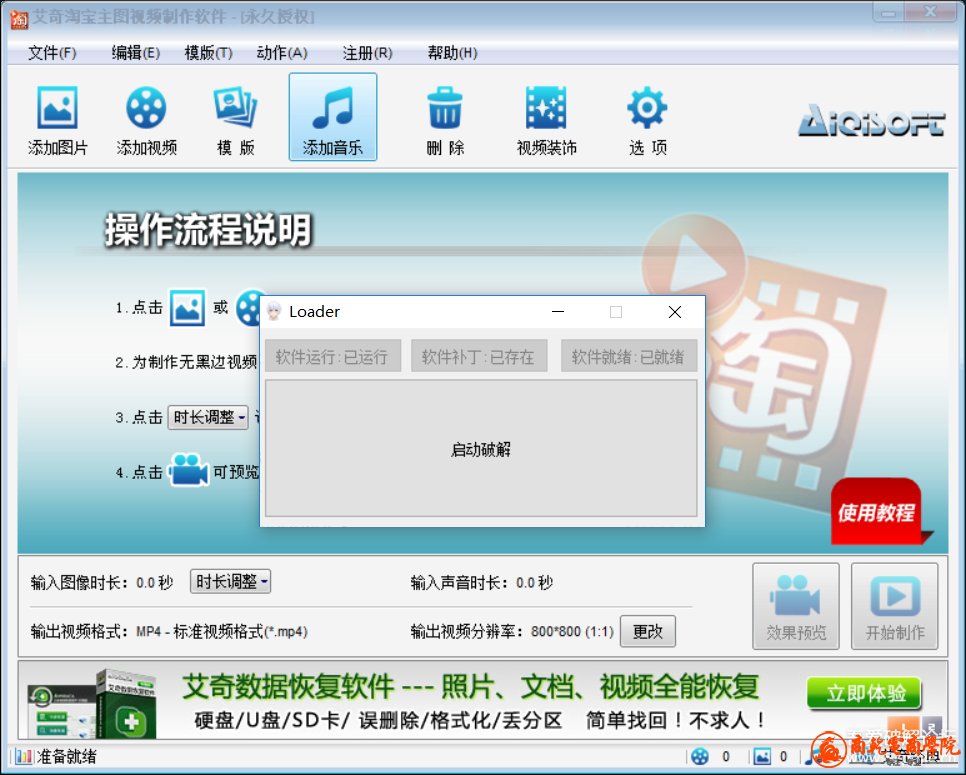This screenshot has height=775, width=966.
Task: Click the 添加图片 (Add Image) toolbar icon
Action: click(57, 119)
